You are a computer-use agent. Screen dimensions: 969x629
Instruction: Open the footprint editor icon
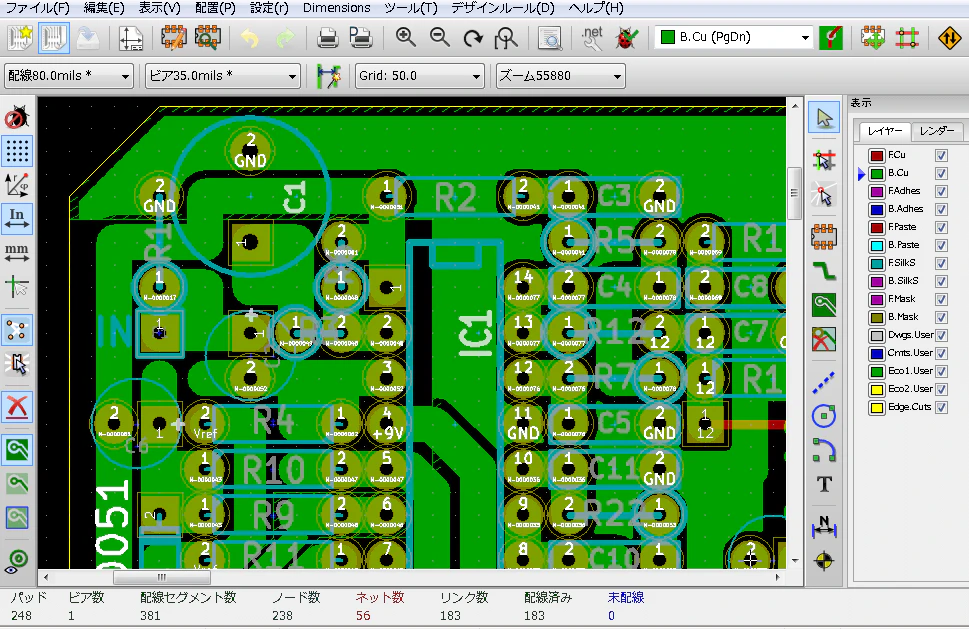click(174, 38)
